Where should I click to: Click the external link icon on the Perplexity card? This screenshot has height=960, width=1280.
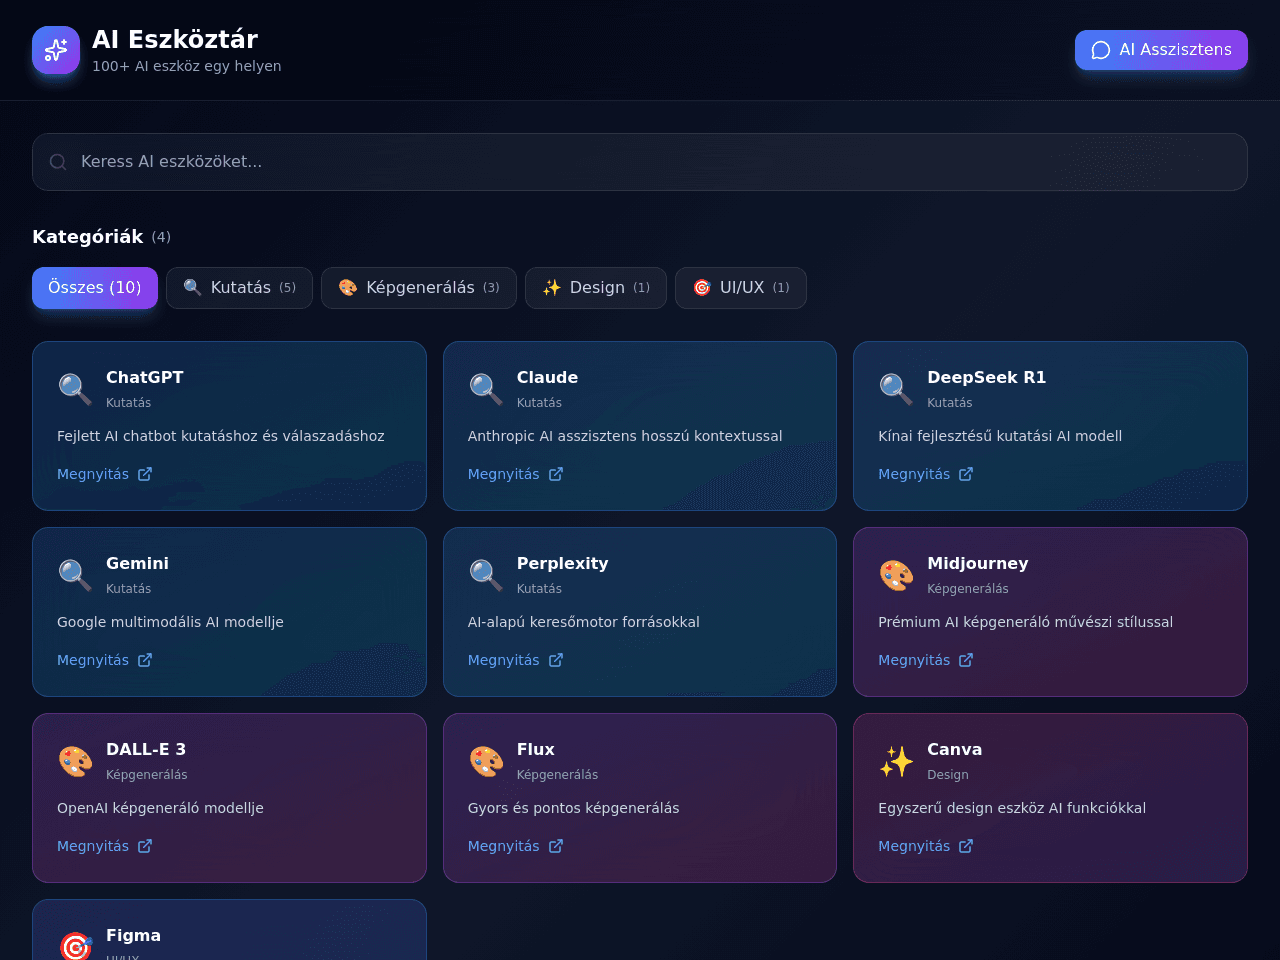click(x=556, y=660)
